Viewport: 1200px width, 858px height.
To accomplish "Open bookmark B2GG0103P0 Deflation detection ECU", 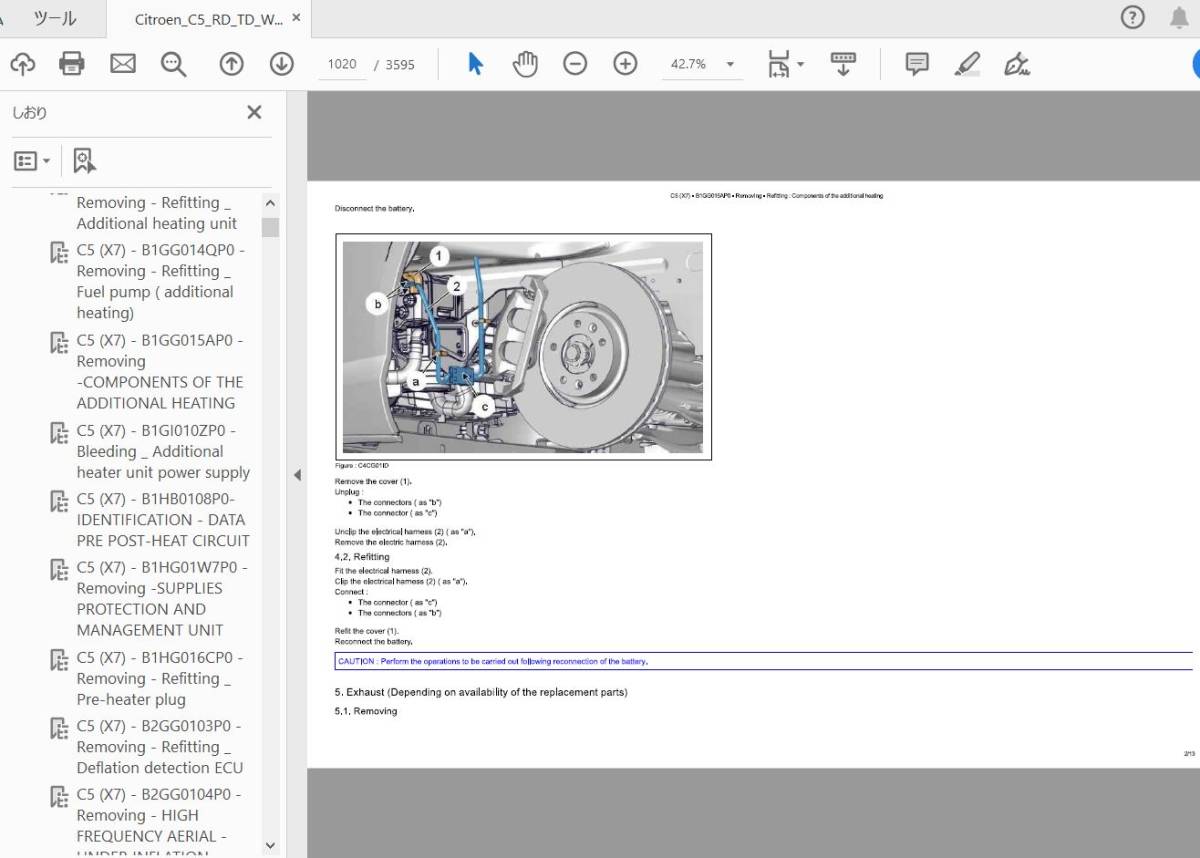I will (x=160, y=746).
